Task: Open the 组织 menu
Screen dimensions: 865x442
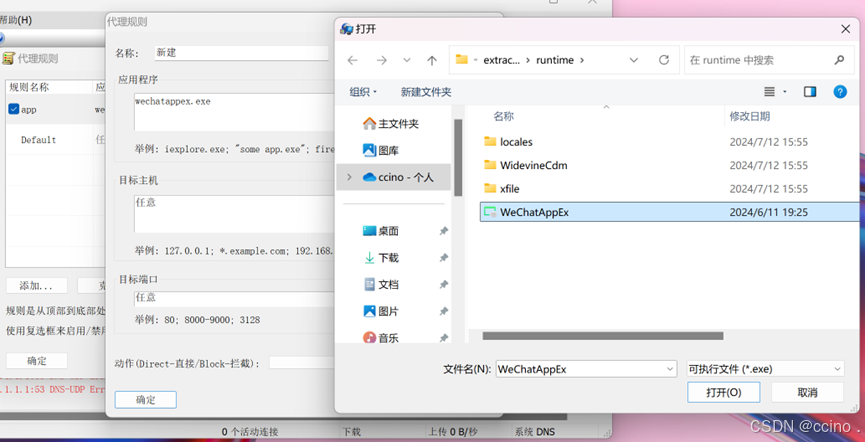Action: (363, 92)
